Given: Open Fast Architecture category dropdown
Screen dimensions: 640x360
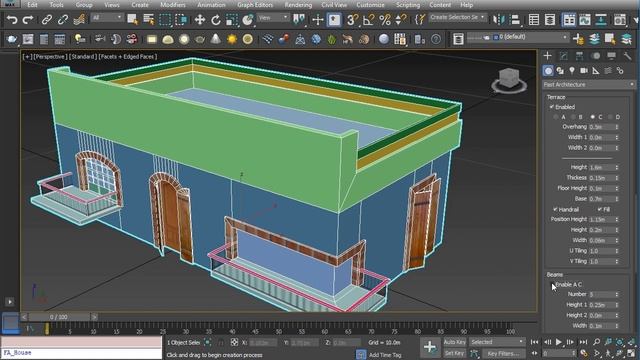Looking at the screenshot, I should click(x=589, y=84).
